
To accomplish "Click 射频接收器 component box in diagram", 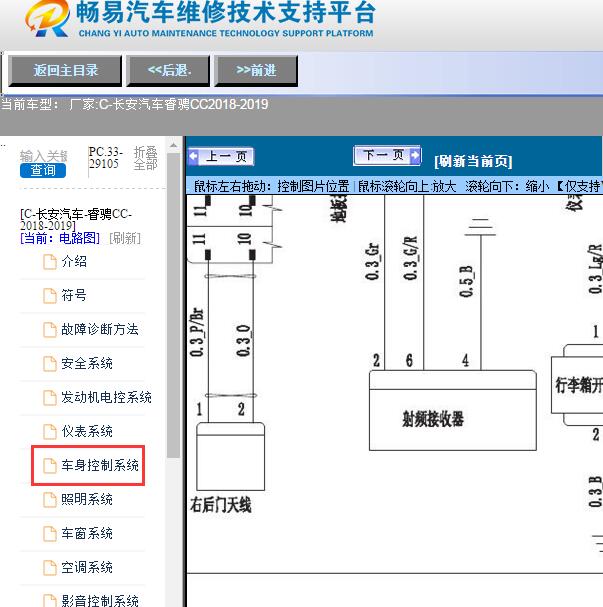I will 452,410.
